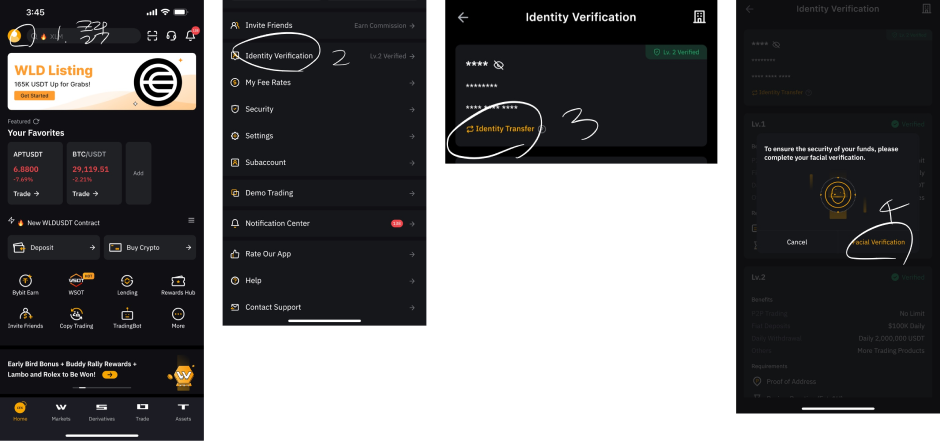The width and height of the screenshot is (940, 441).
Task: Tap Trade under APTUSDT
Action: 26,194
